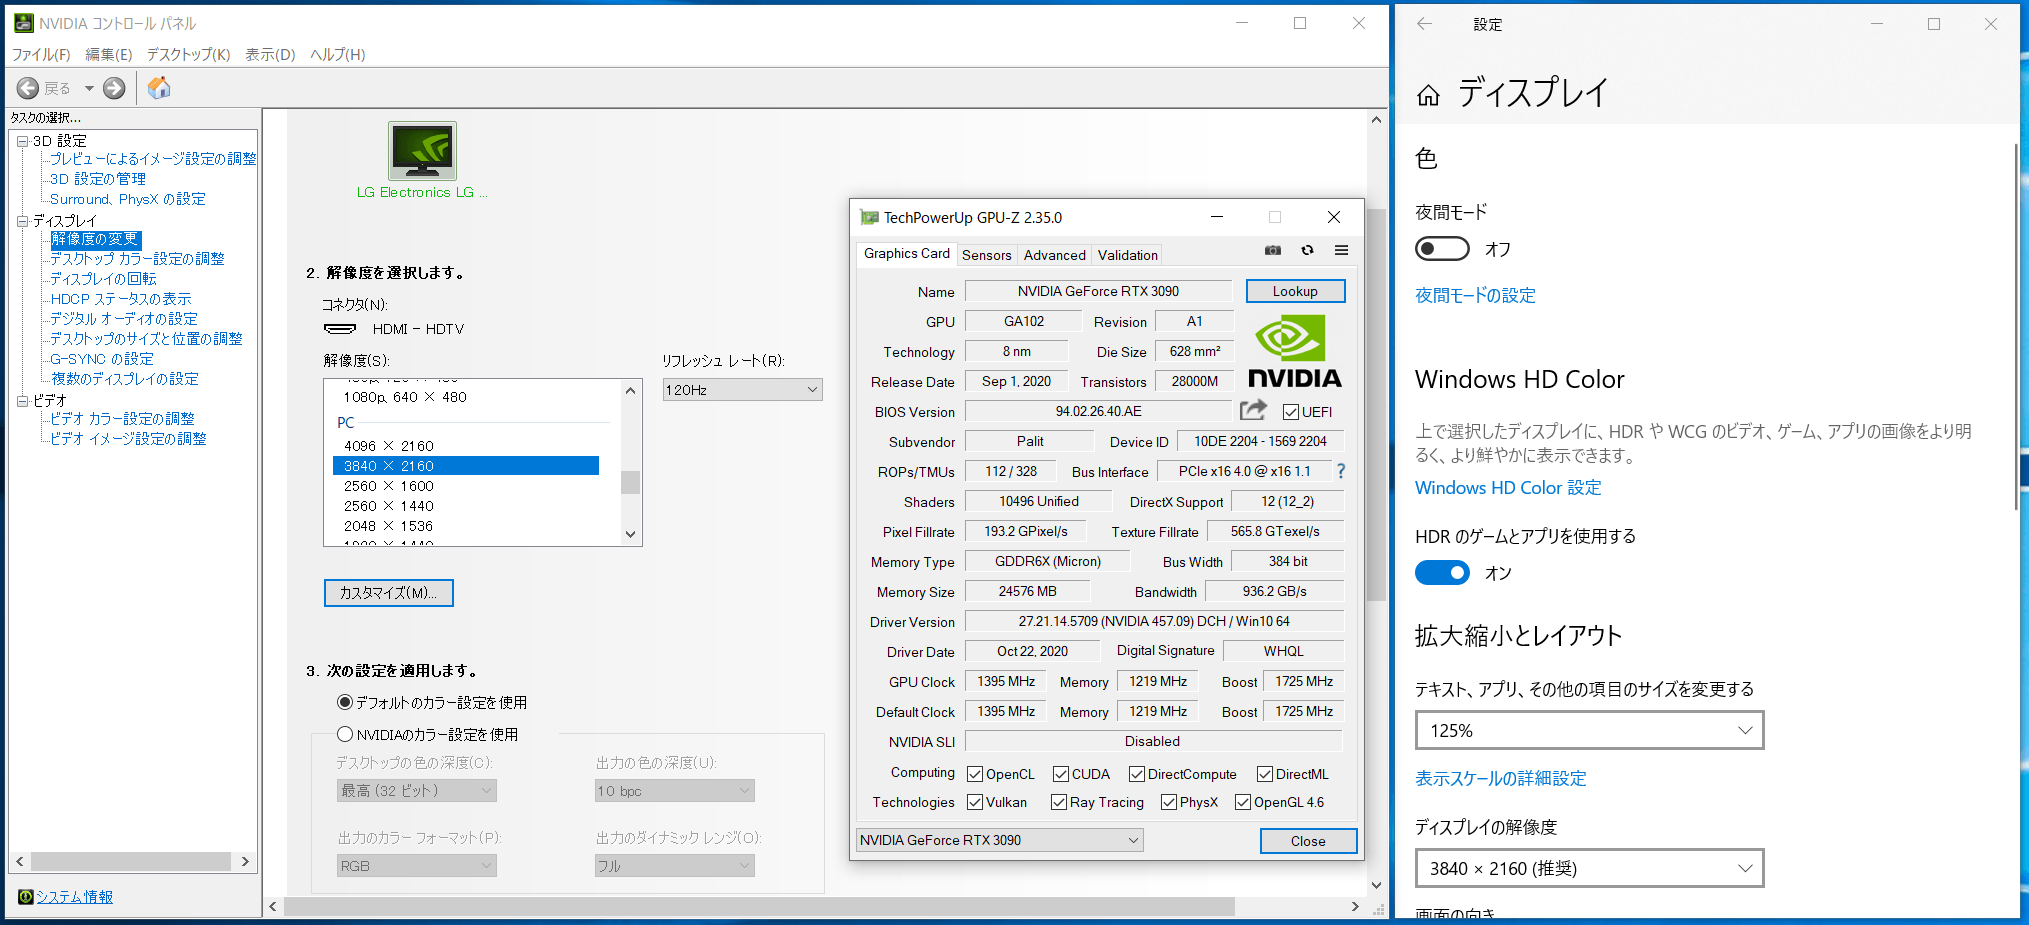
Task: Click the Settings home icon beside ディスプレイ
Action: tap(1428, 95)
